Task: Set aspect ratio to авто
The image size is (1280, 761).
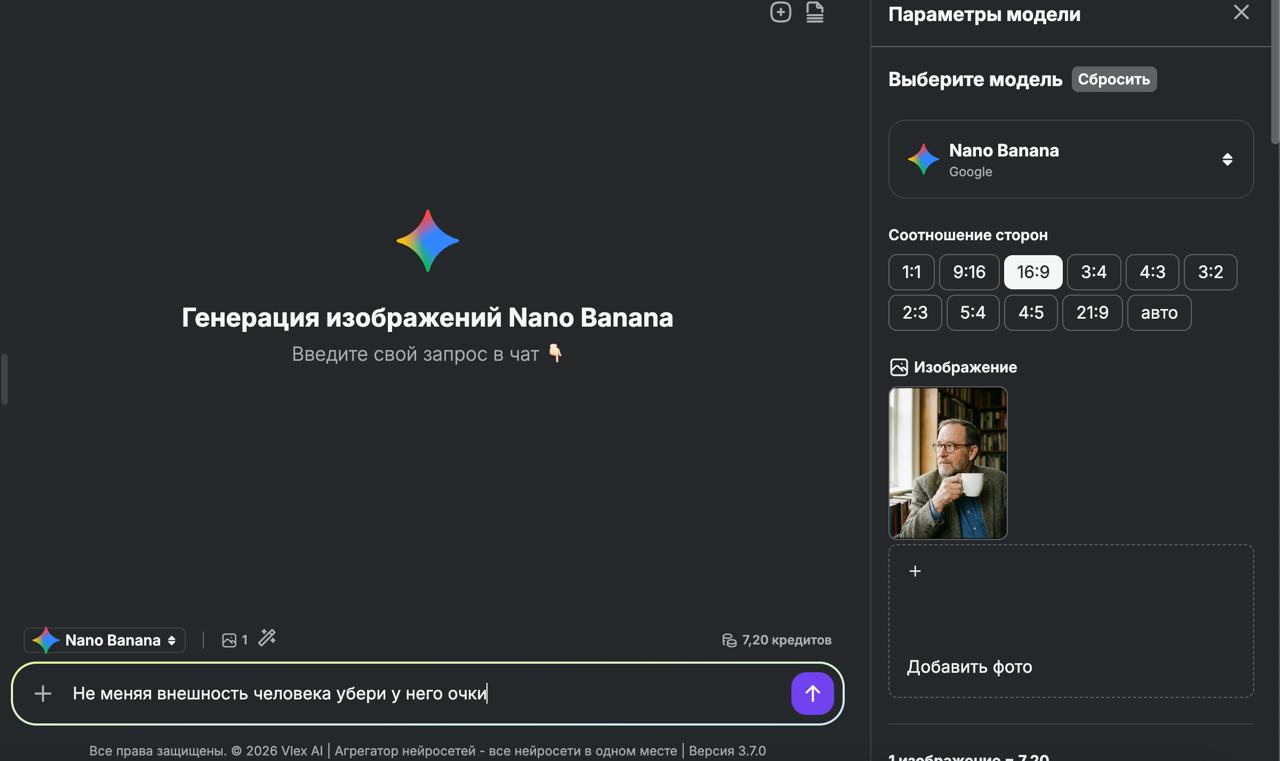Action: click(1159, 313)
